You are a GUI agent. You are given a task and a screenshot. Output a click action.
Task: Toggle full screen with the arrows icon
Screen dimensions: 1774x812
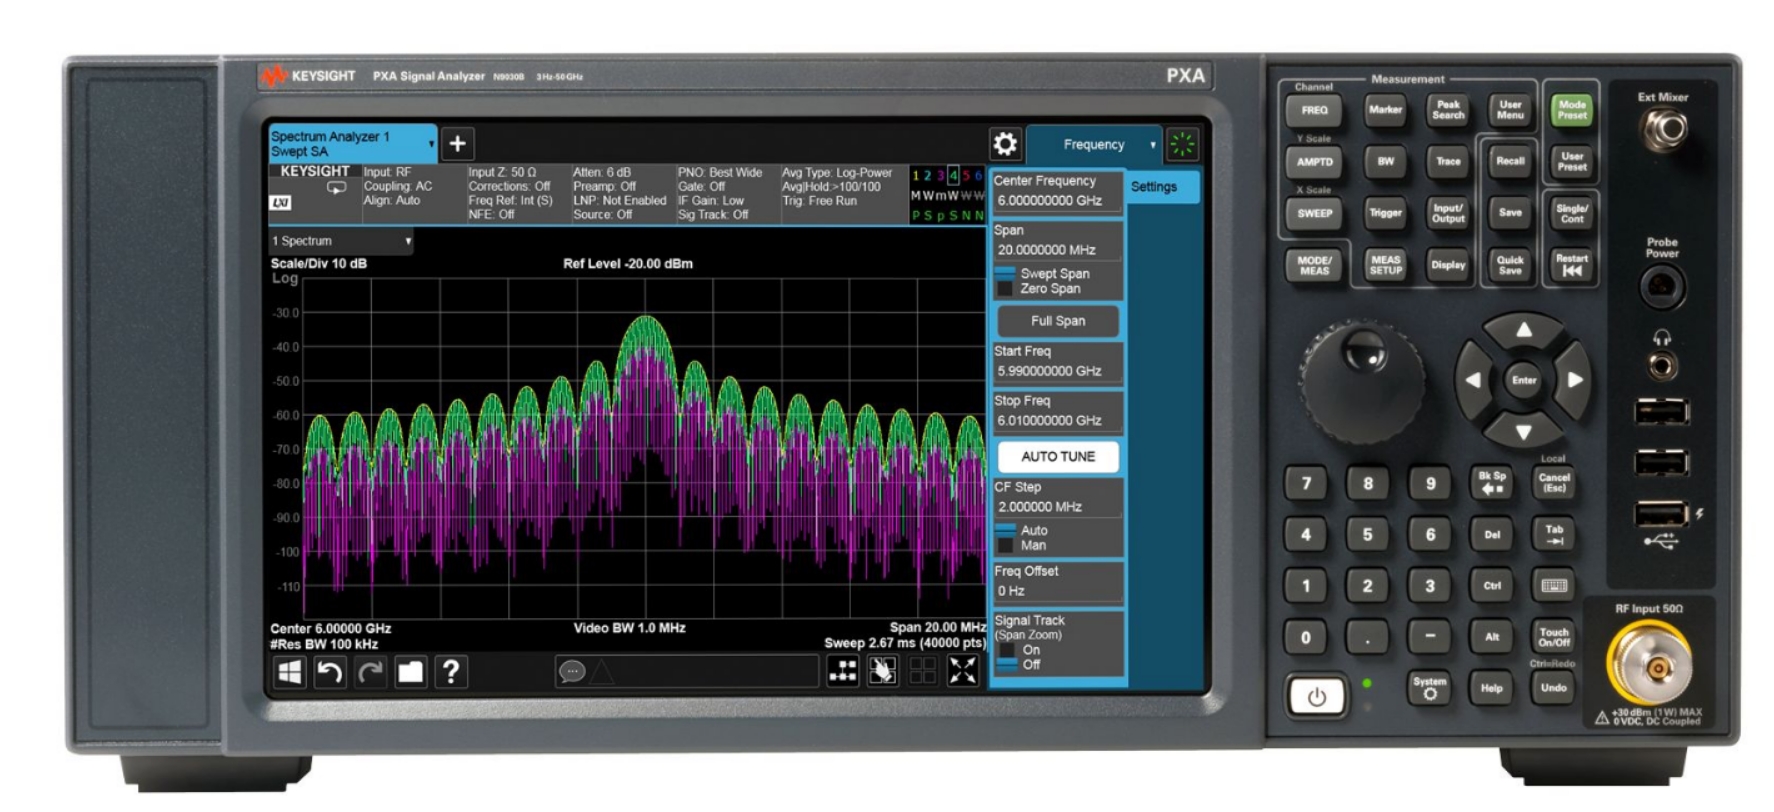click(963, 672)
